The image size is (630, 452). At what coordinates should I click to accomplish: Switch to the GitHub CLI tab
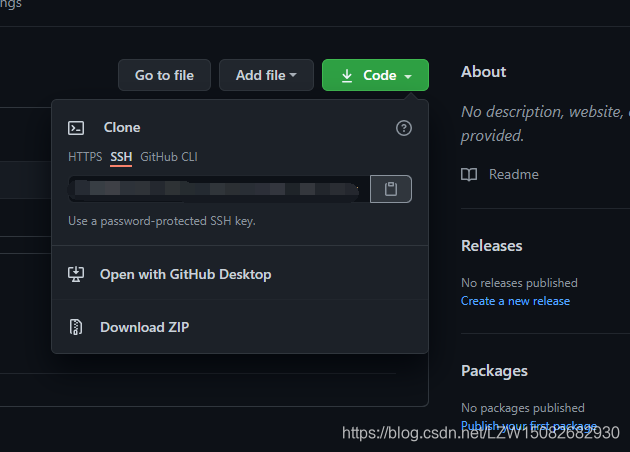tap(169, 157)
